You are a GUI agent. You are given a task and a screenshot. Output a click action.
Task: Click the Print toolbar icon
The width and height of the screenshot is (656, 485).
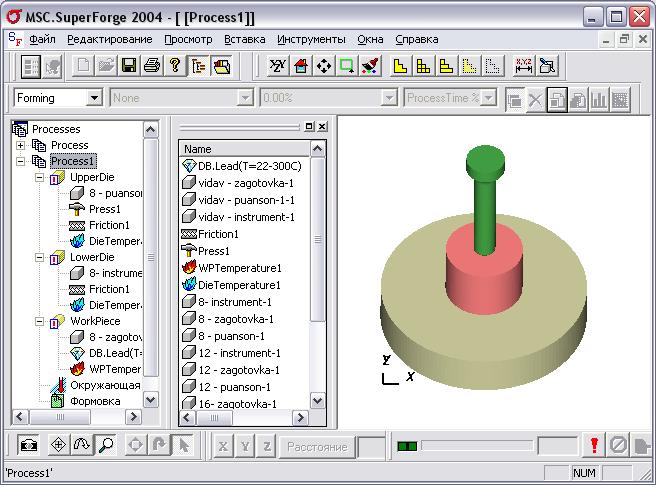click(x=152, y=66)
